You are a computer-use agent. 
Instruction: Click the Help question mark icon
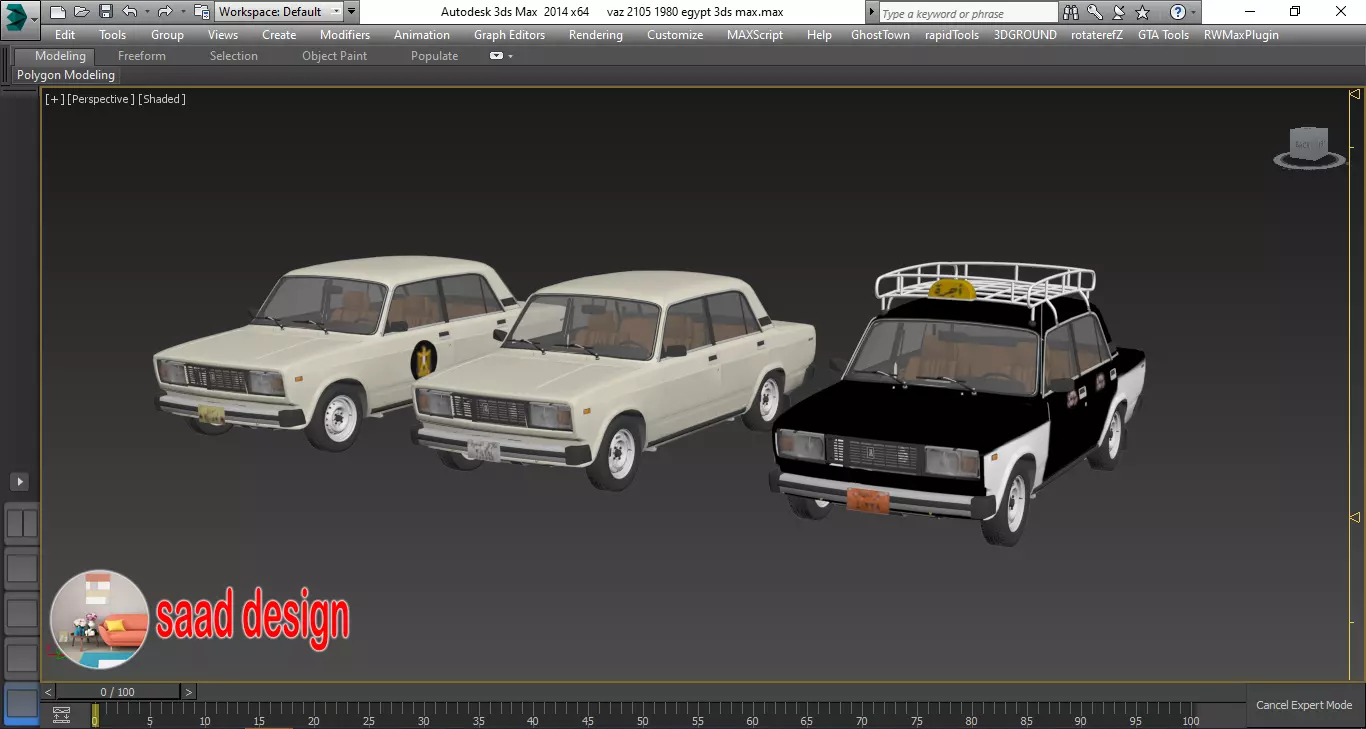[1179, 12]
